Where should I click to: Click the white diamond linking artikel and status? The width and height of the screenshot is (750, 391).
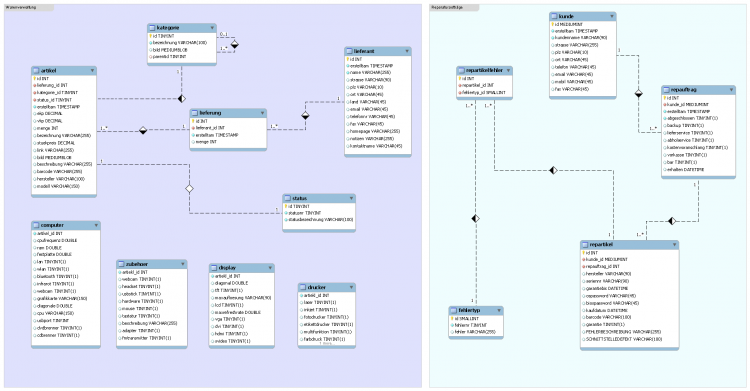189,189
